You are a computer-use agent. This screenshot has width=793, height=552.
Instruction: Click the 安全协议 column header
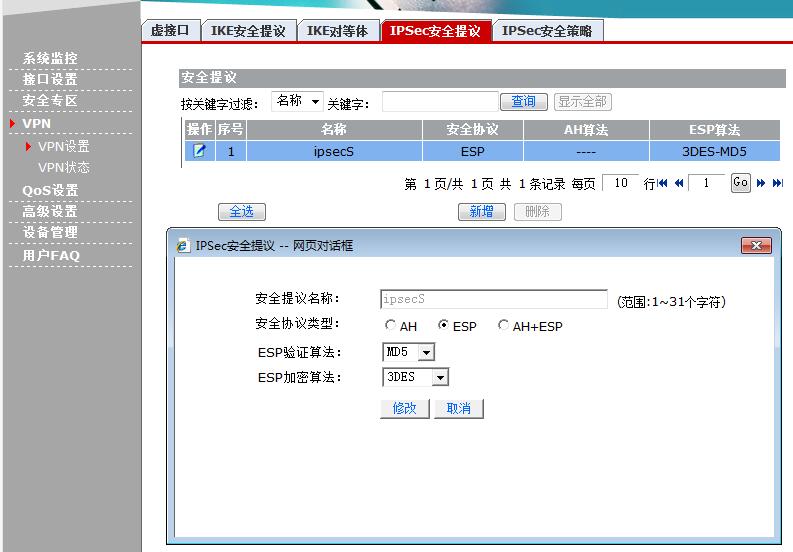(473, 130)
